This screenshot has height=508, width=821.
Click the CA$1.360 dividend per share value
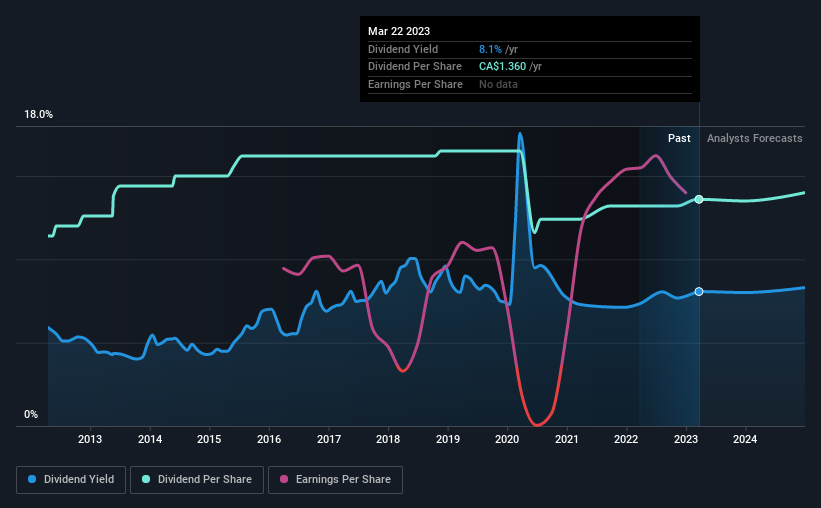pyautogui.click(x=502, y=67)
